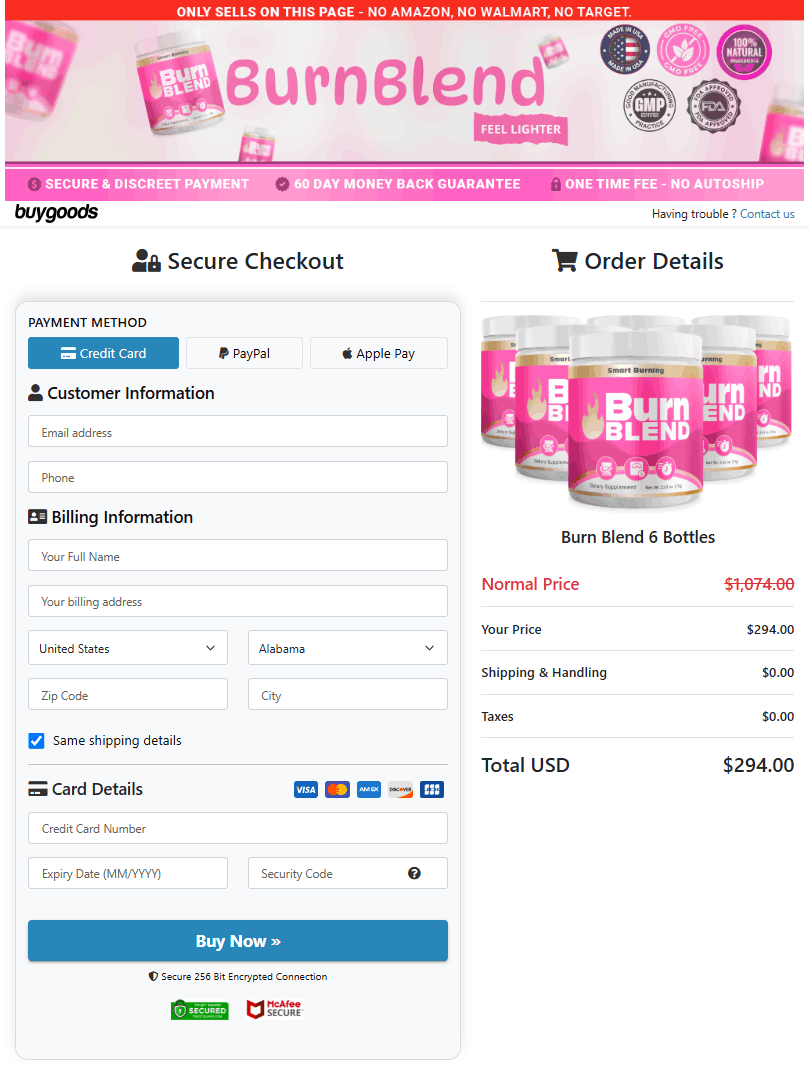
Task: Select the Credit Card payment tab
Action: [103, 353]
